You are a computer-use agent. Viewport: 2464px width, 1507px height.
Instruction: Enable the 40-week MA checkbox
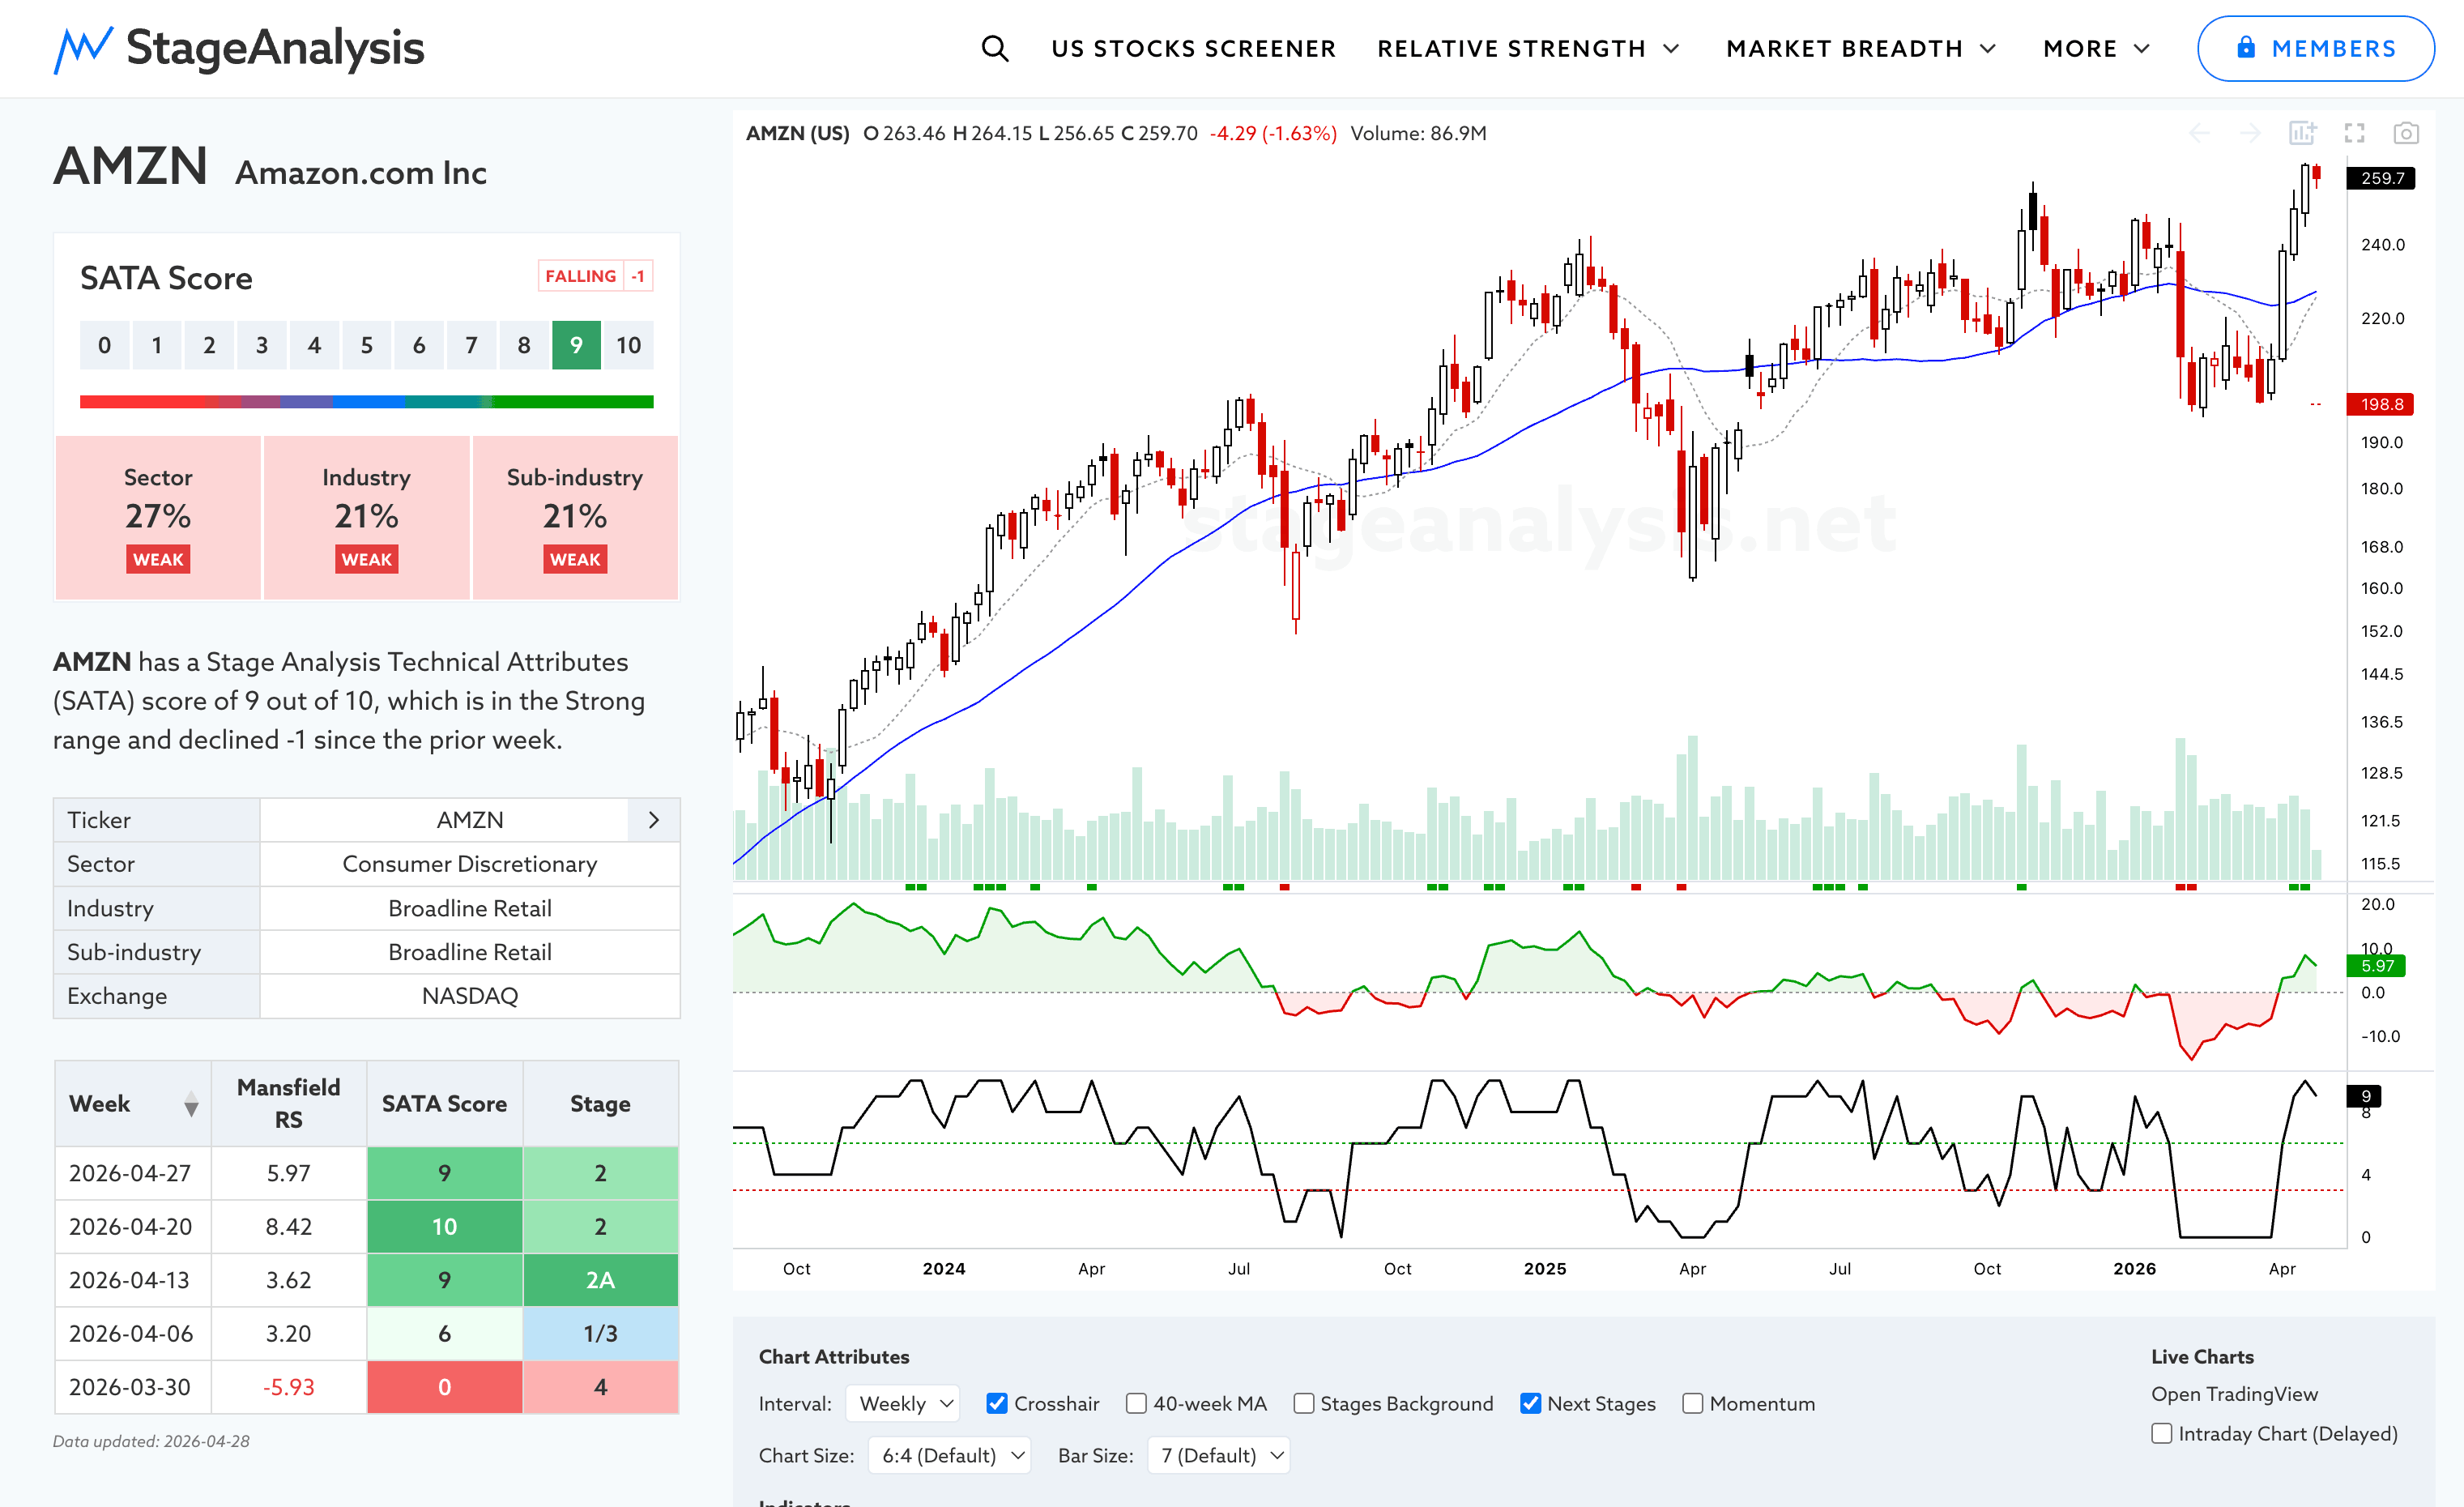[x=1136, y=1403]
